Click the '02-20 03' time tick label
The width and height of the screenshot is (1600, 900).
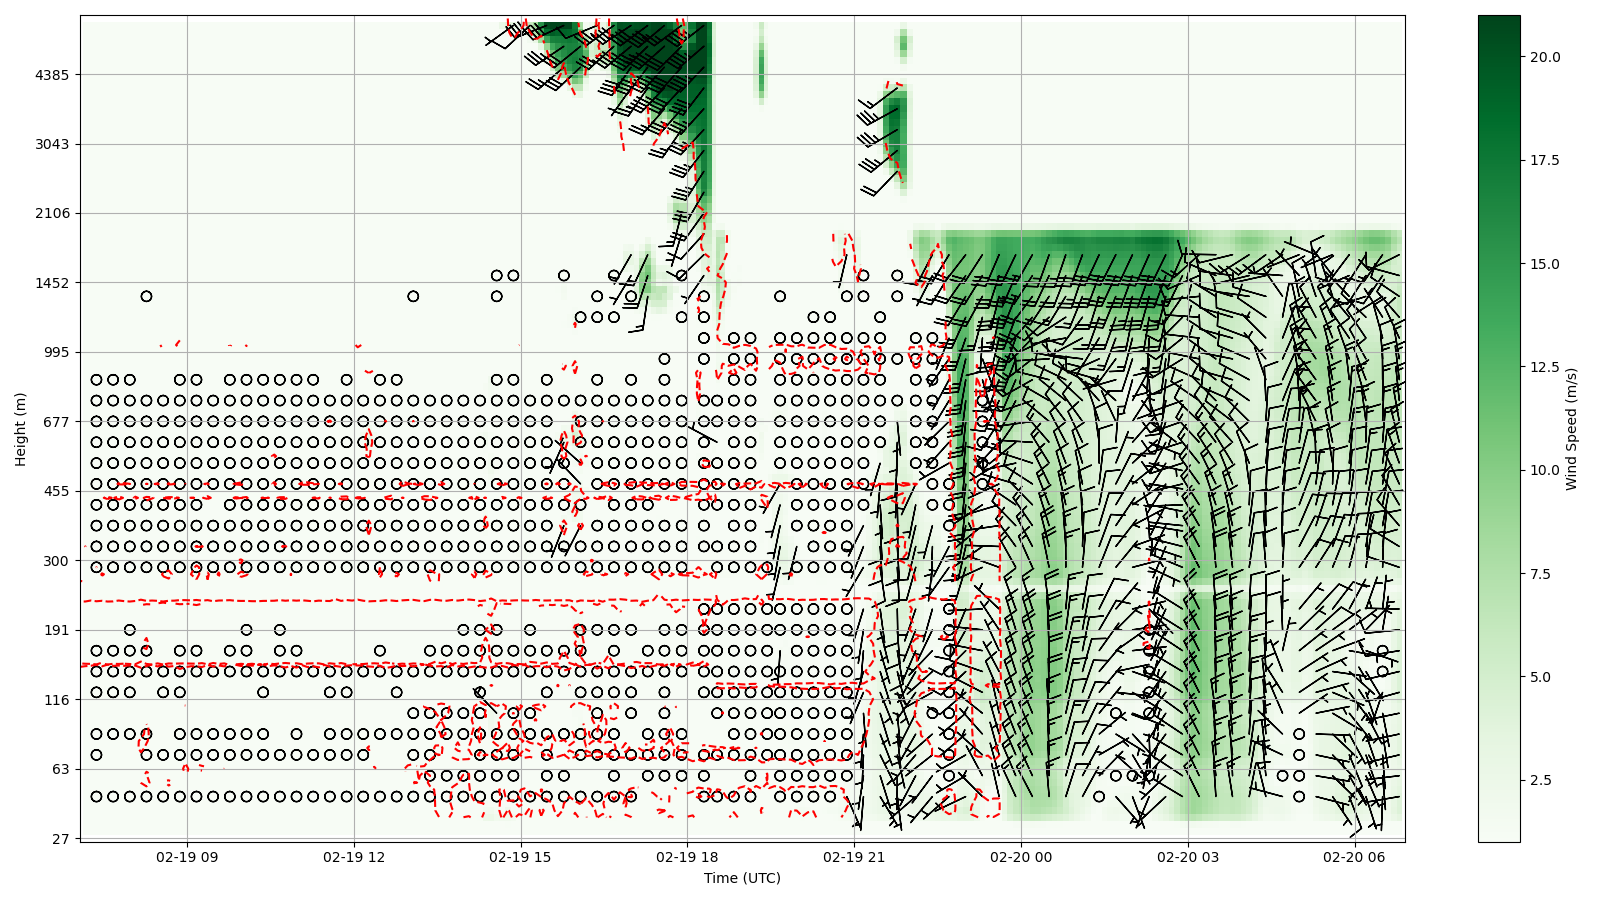(1188, 857)
